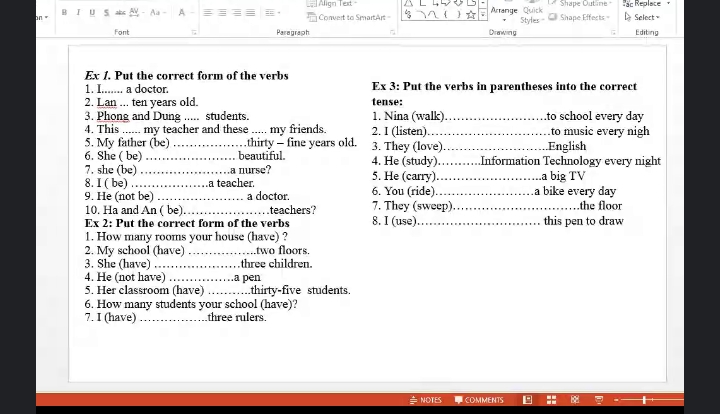Toggle Italic formatting in the Font group
This screenshot has width=720, height=414.
click(x=78, y=13)
